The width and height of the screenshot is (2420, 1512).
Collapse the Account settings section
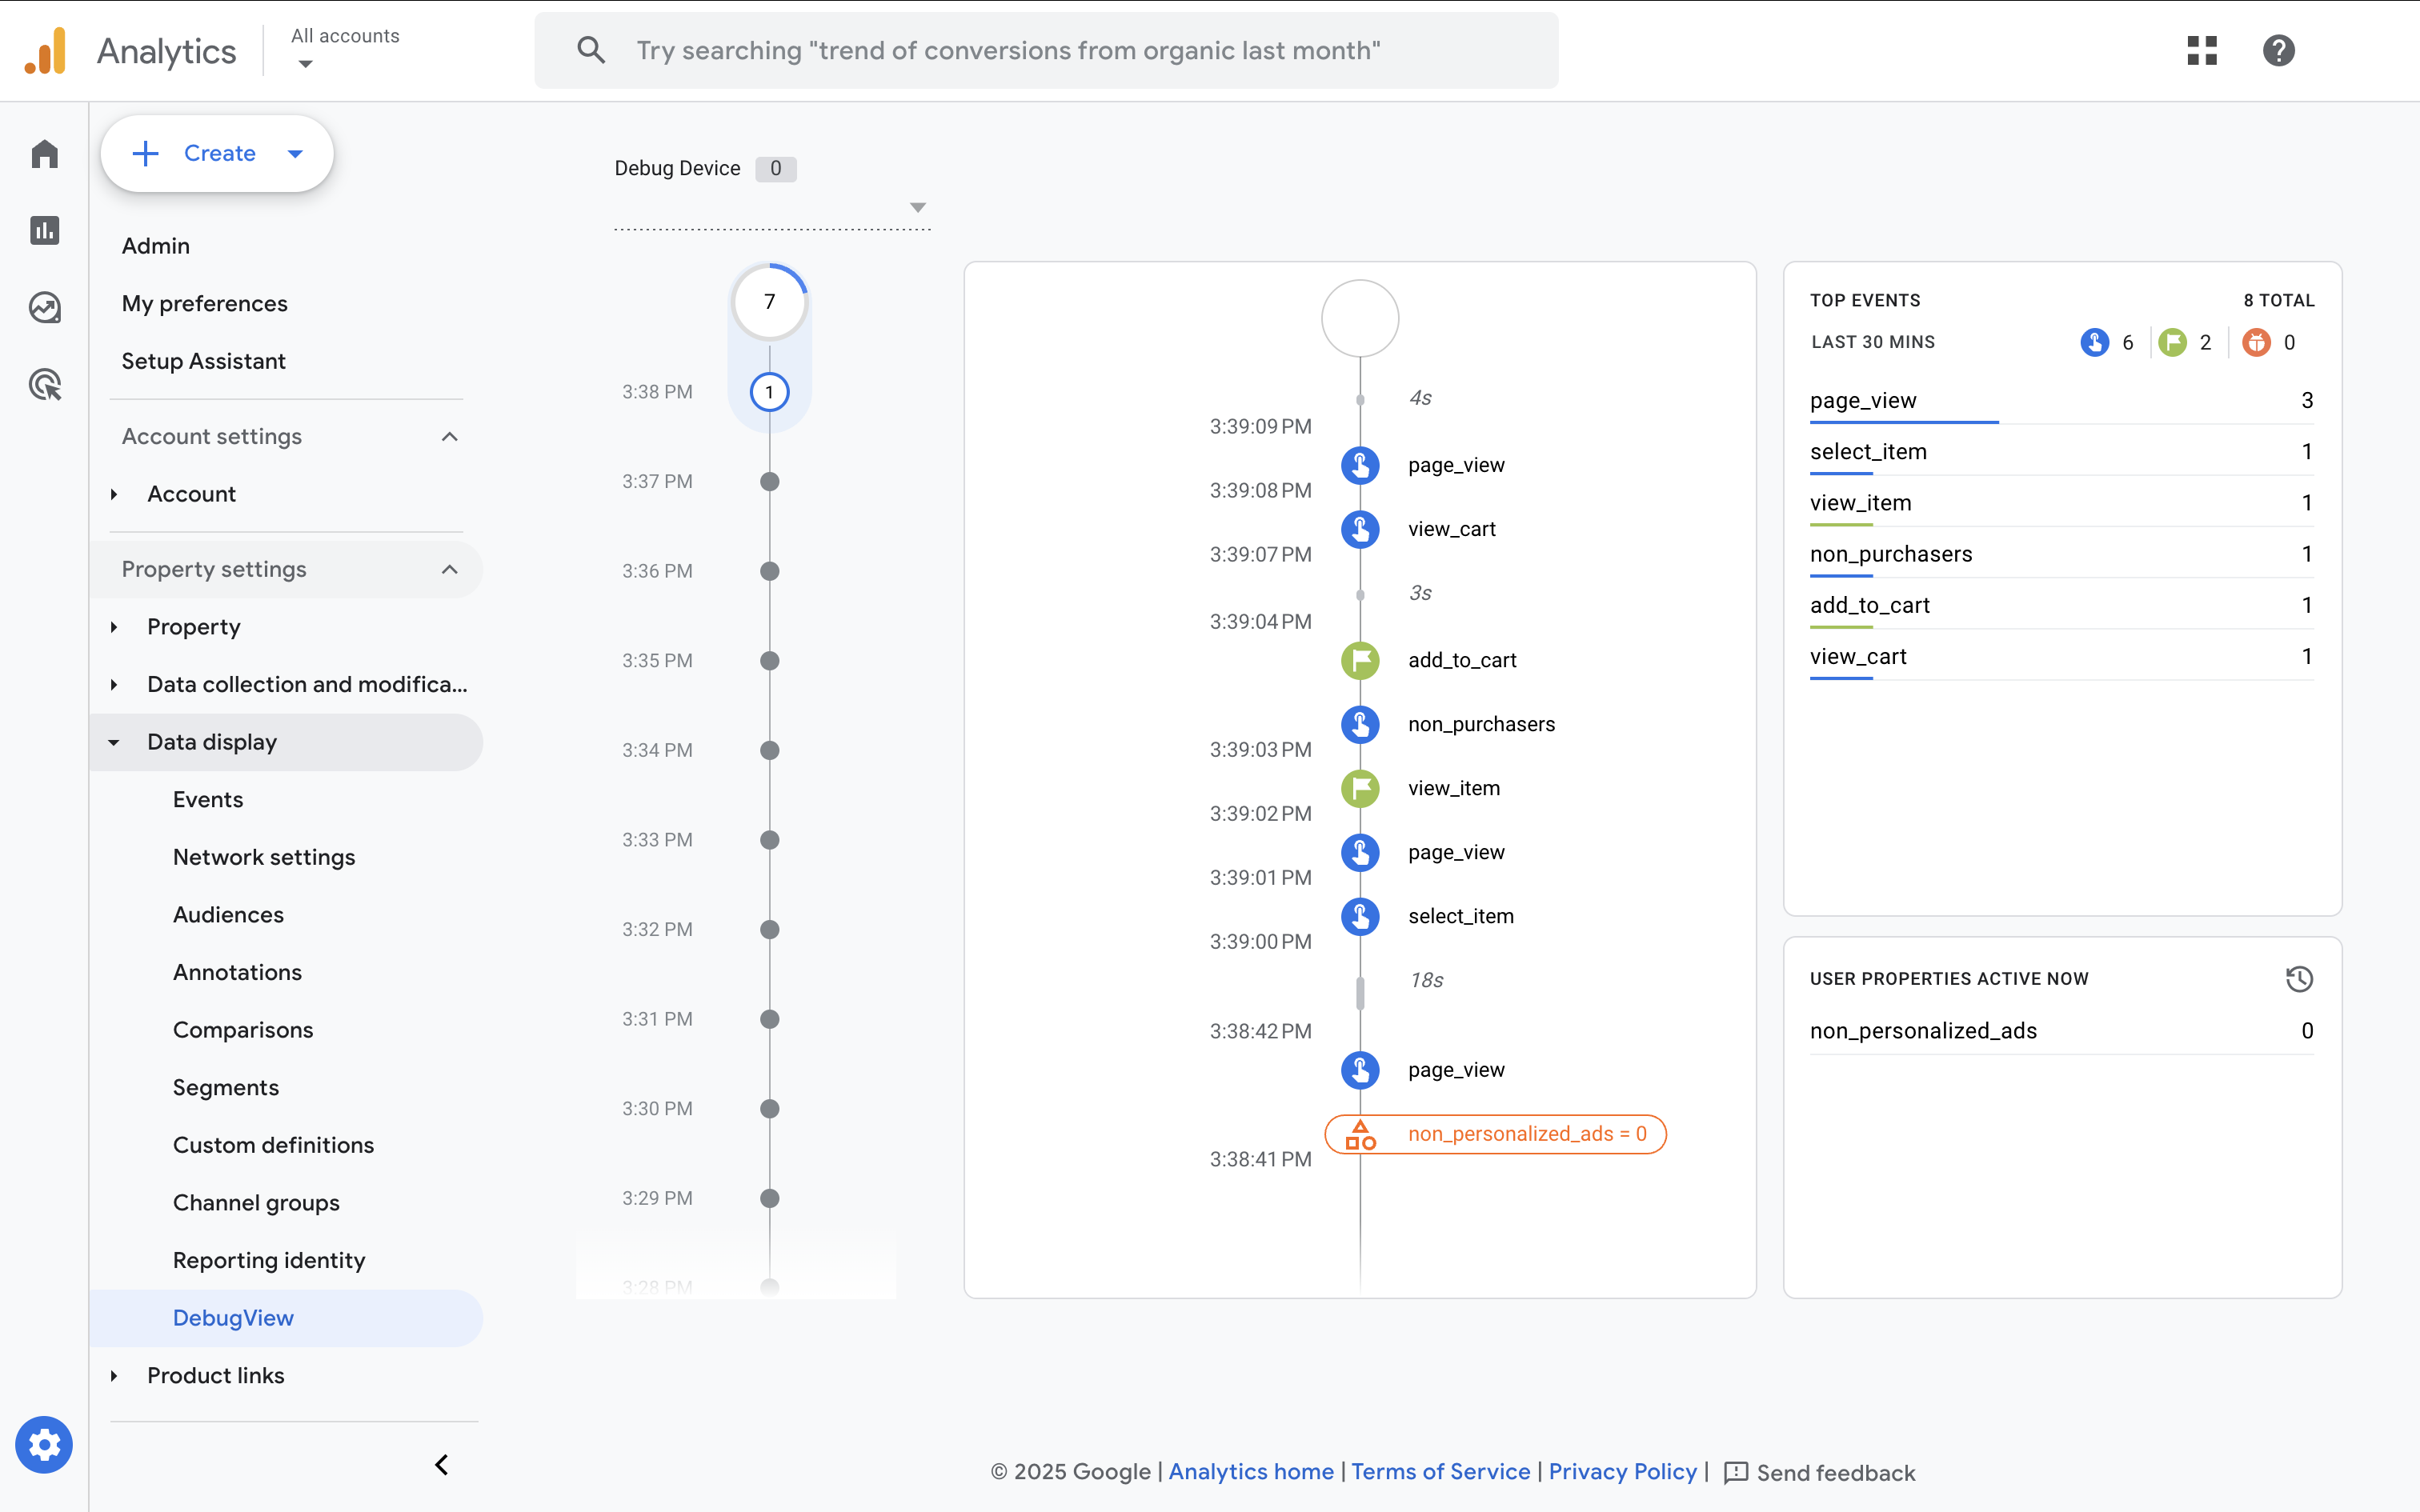click(450, 436)
